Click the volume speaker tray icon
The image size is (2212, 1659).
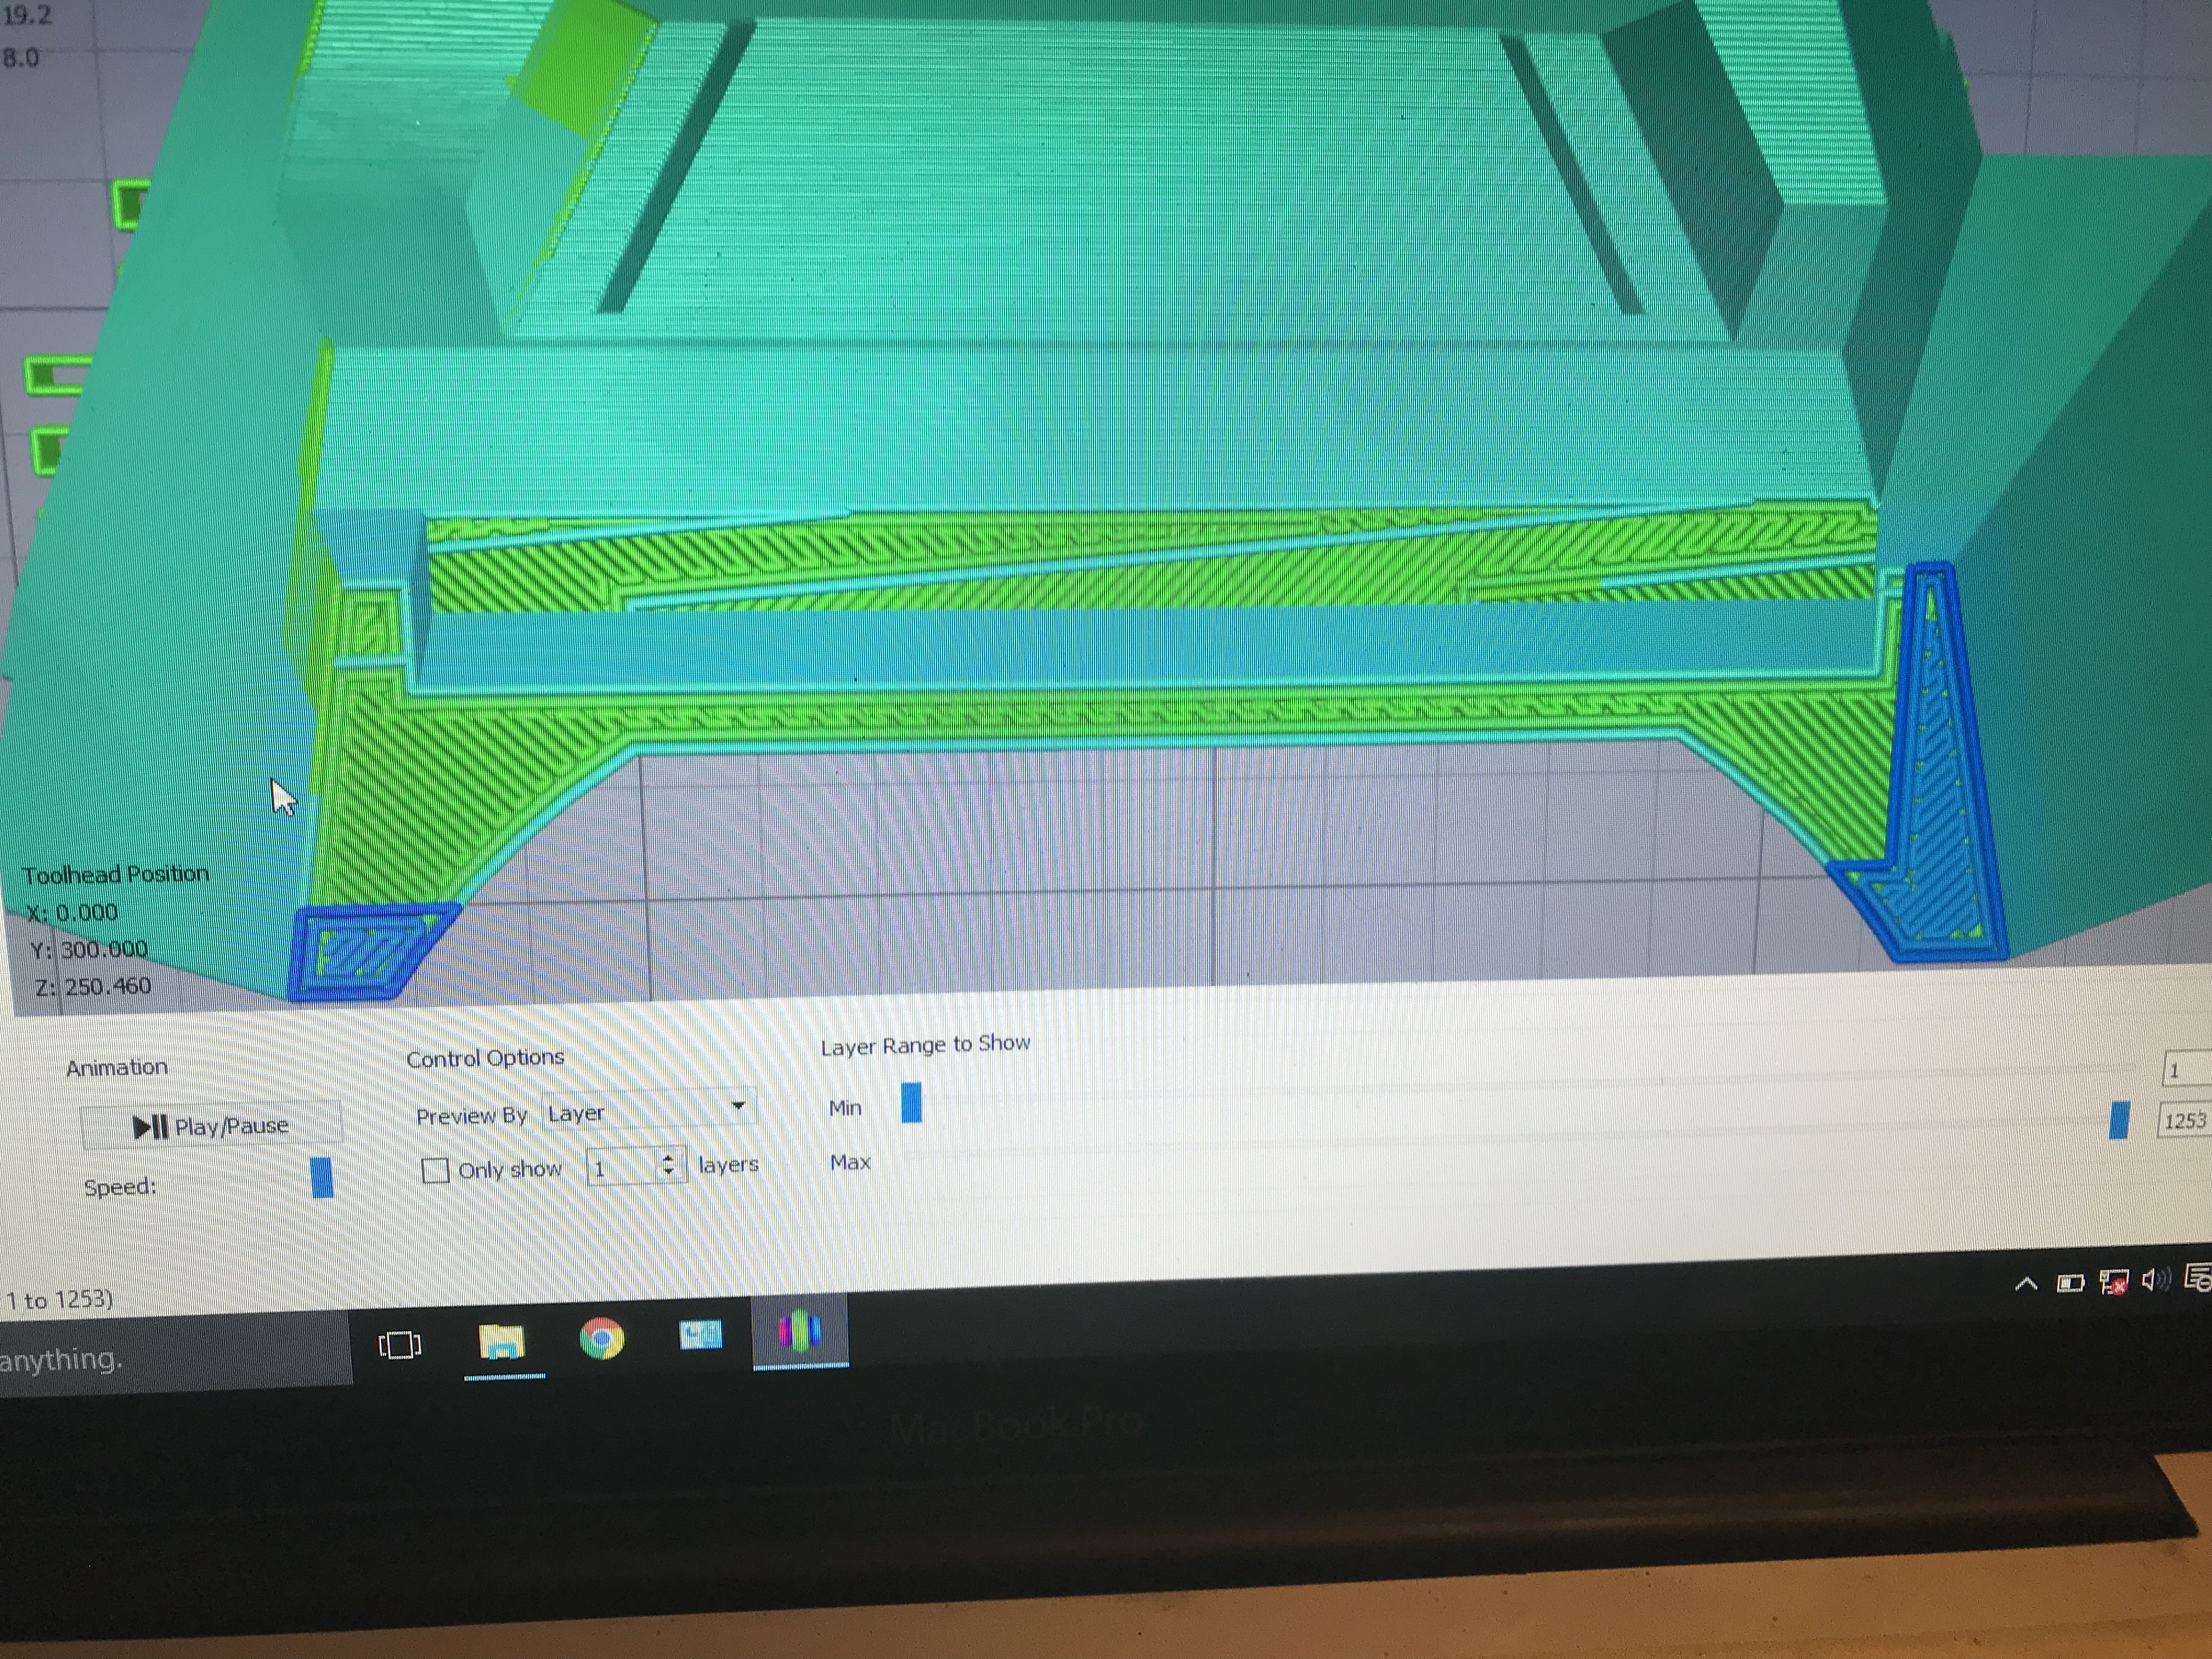(x=2155, y=1280)
